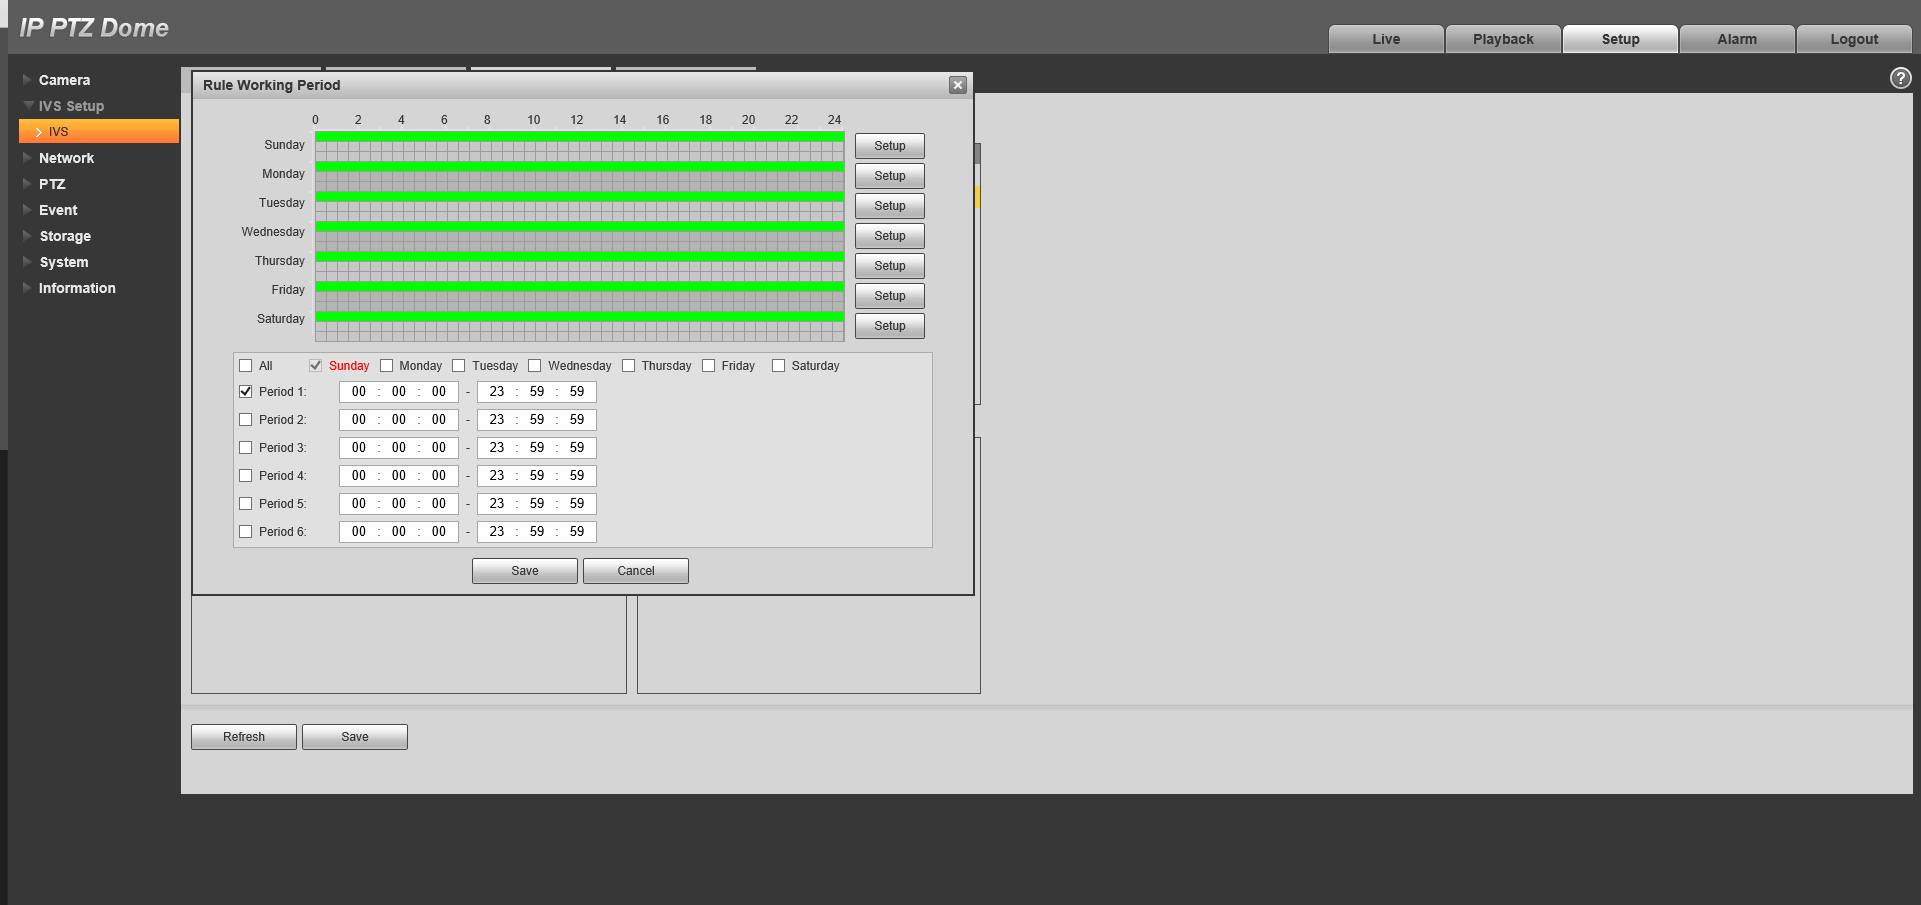Uncheck the Period 1 checkbox
1921x905 pixels.
246,392
